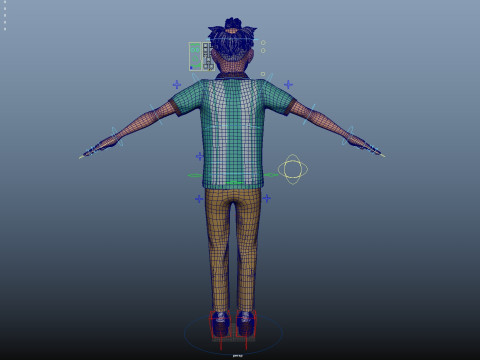Select cyan clavicle control at right collar
The height and width of the screenshot is (360, 480).
[x=269, y=77]
